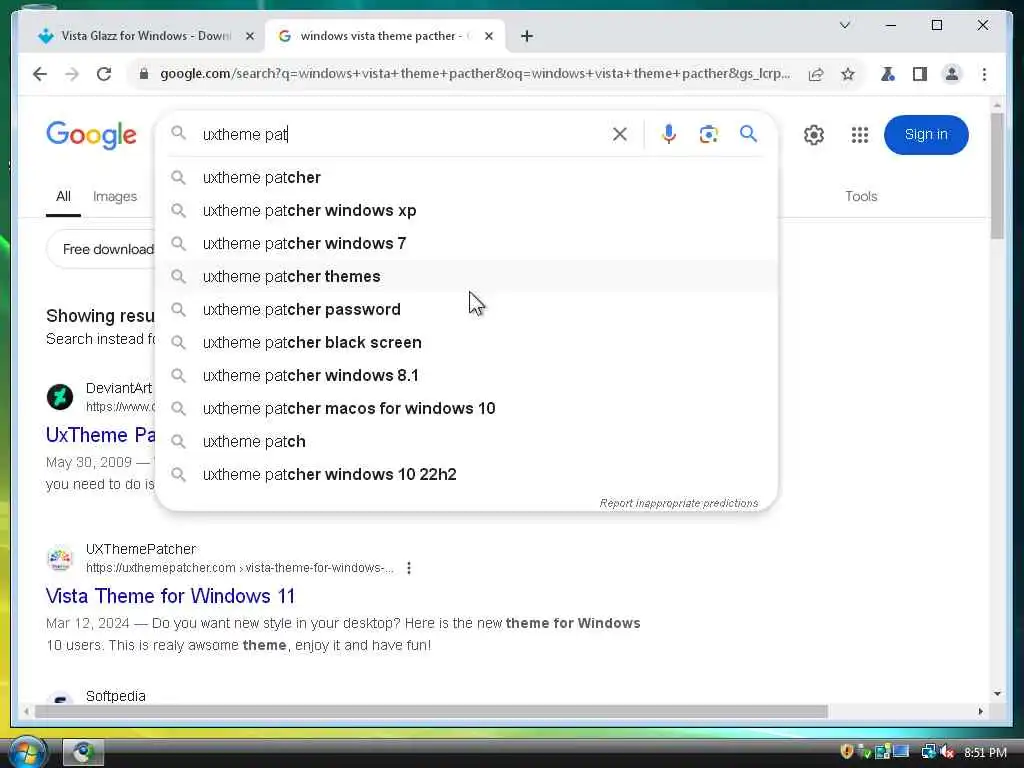Clear the search box with X

(620, 135)
